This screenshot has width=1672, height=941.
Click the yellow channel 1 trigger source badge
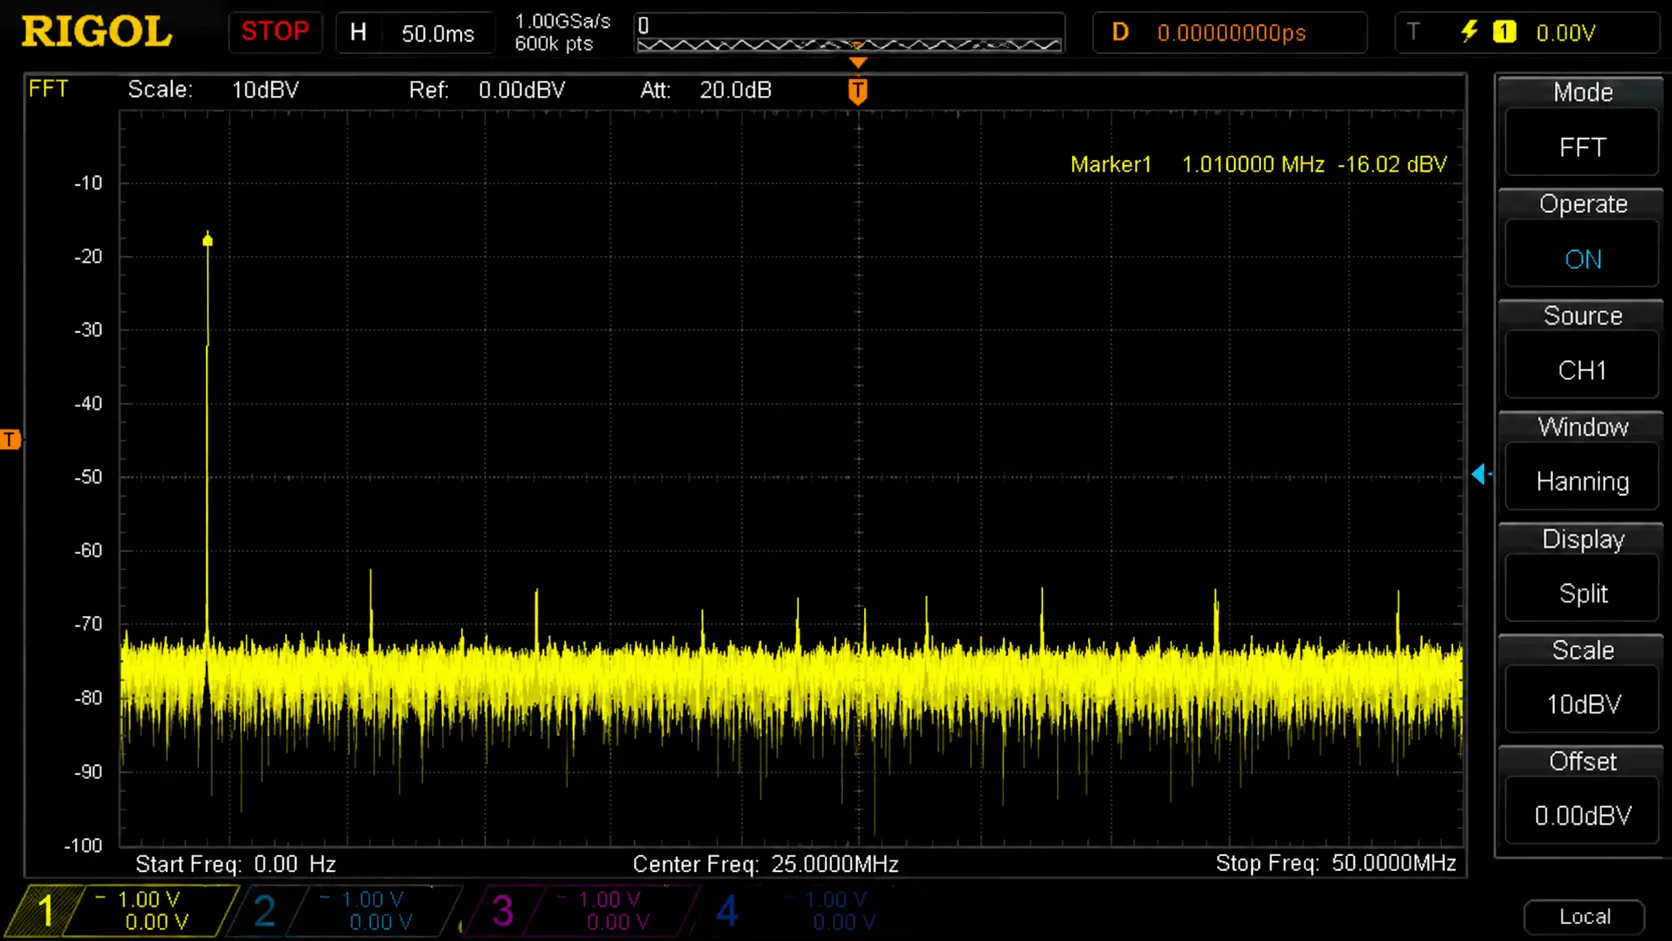(x=1504, y=32)
